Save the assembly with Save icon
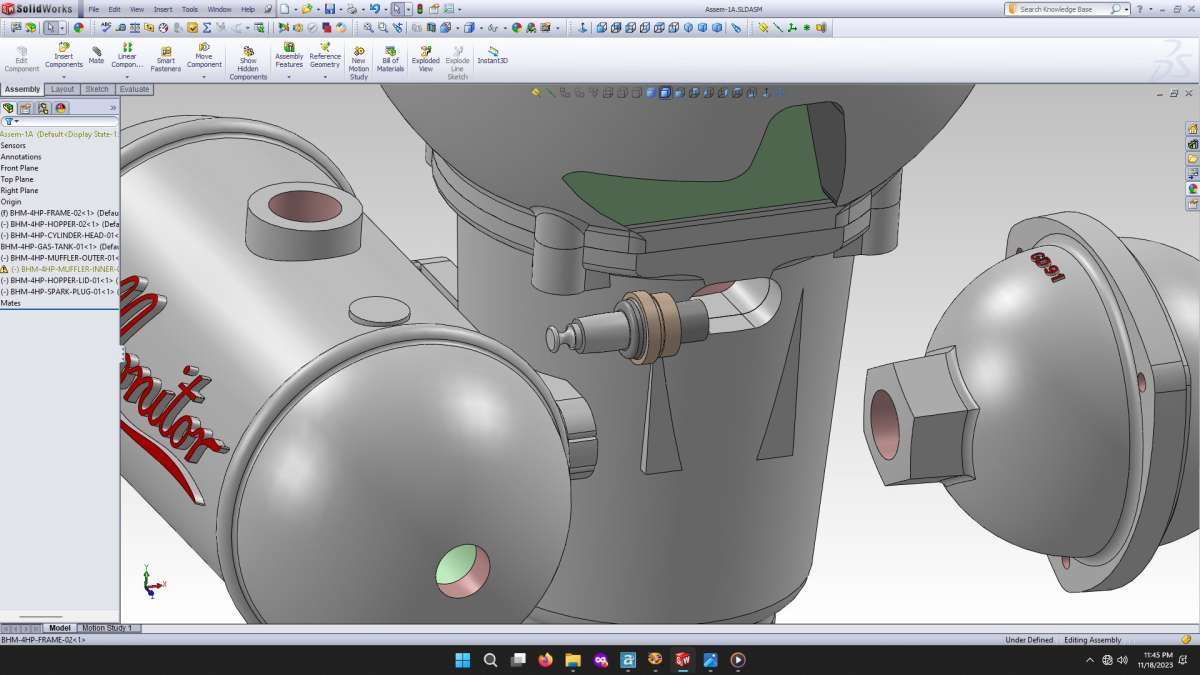 pyautogui.click(x=329, y=9)
